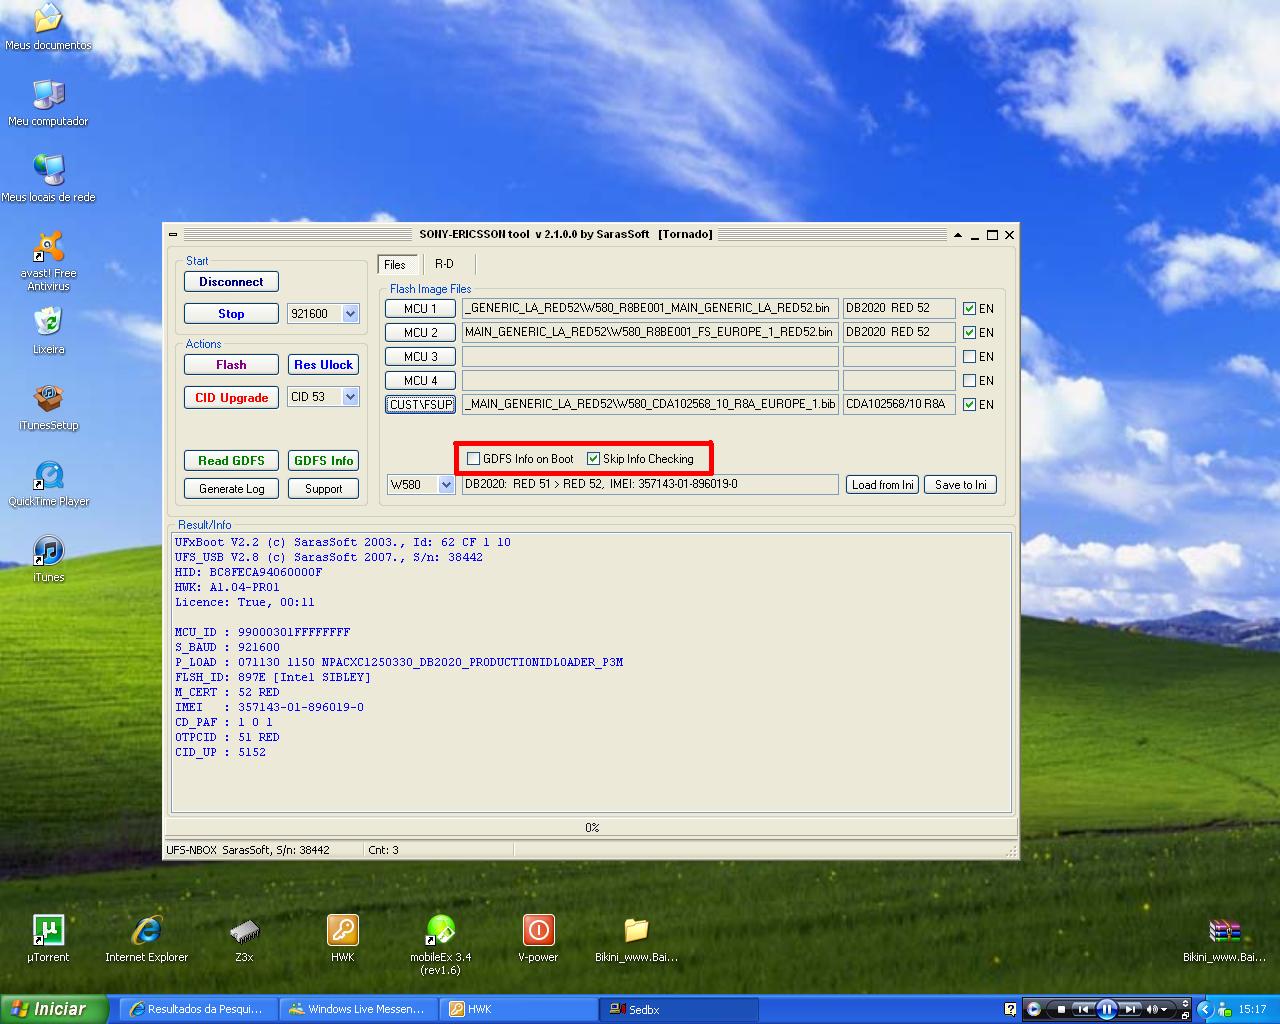
Task: Enable EN checkbox for MCU 4
Action: pyautogui.click(x=969, y=381)
